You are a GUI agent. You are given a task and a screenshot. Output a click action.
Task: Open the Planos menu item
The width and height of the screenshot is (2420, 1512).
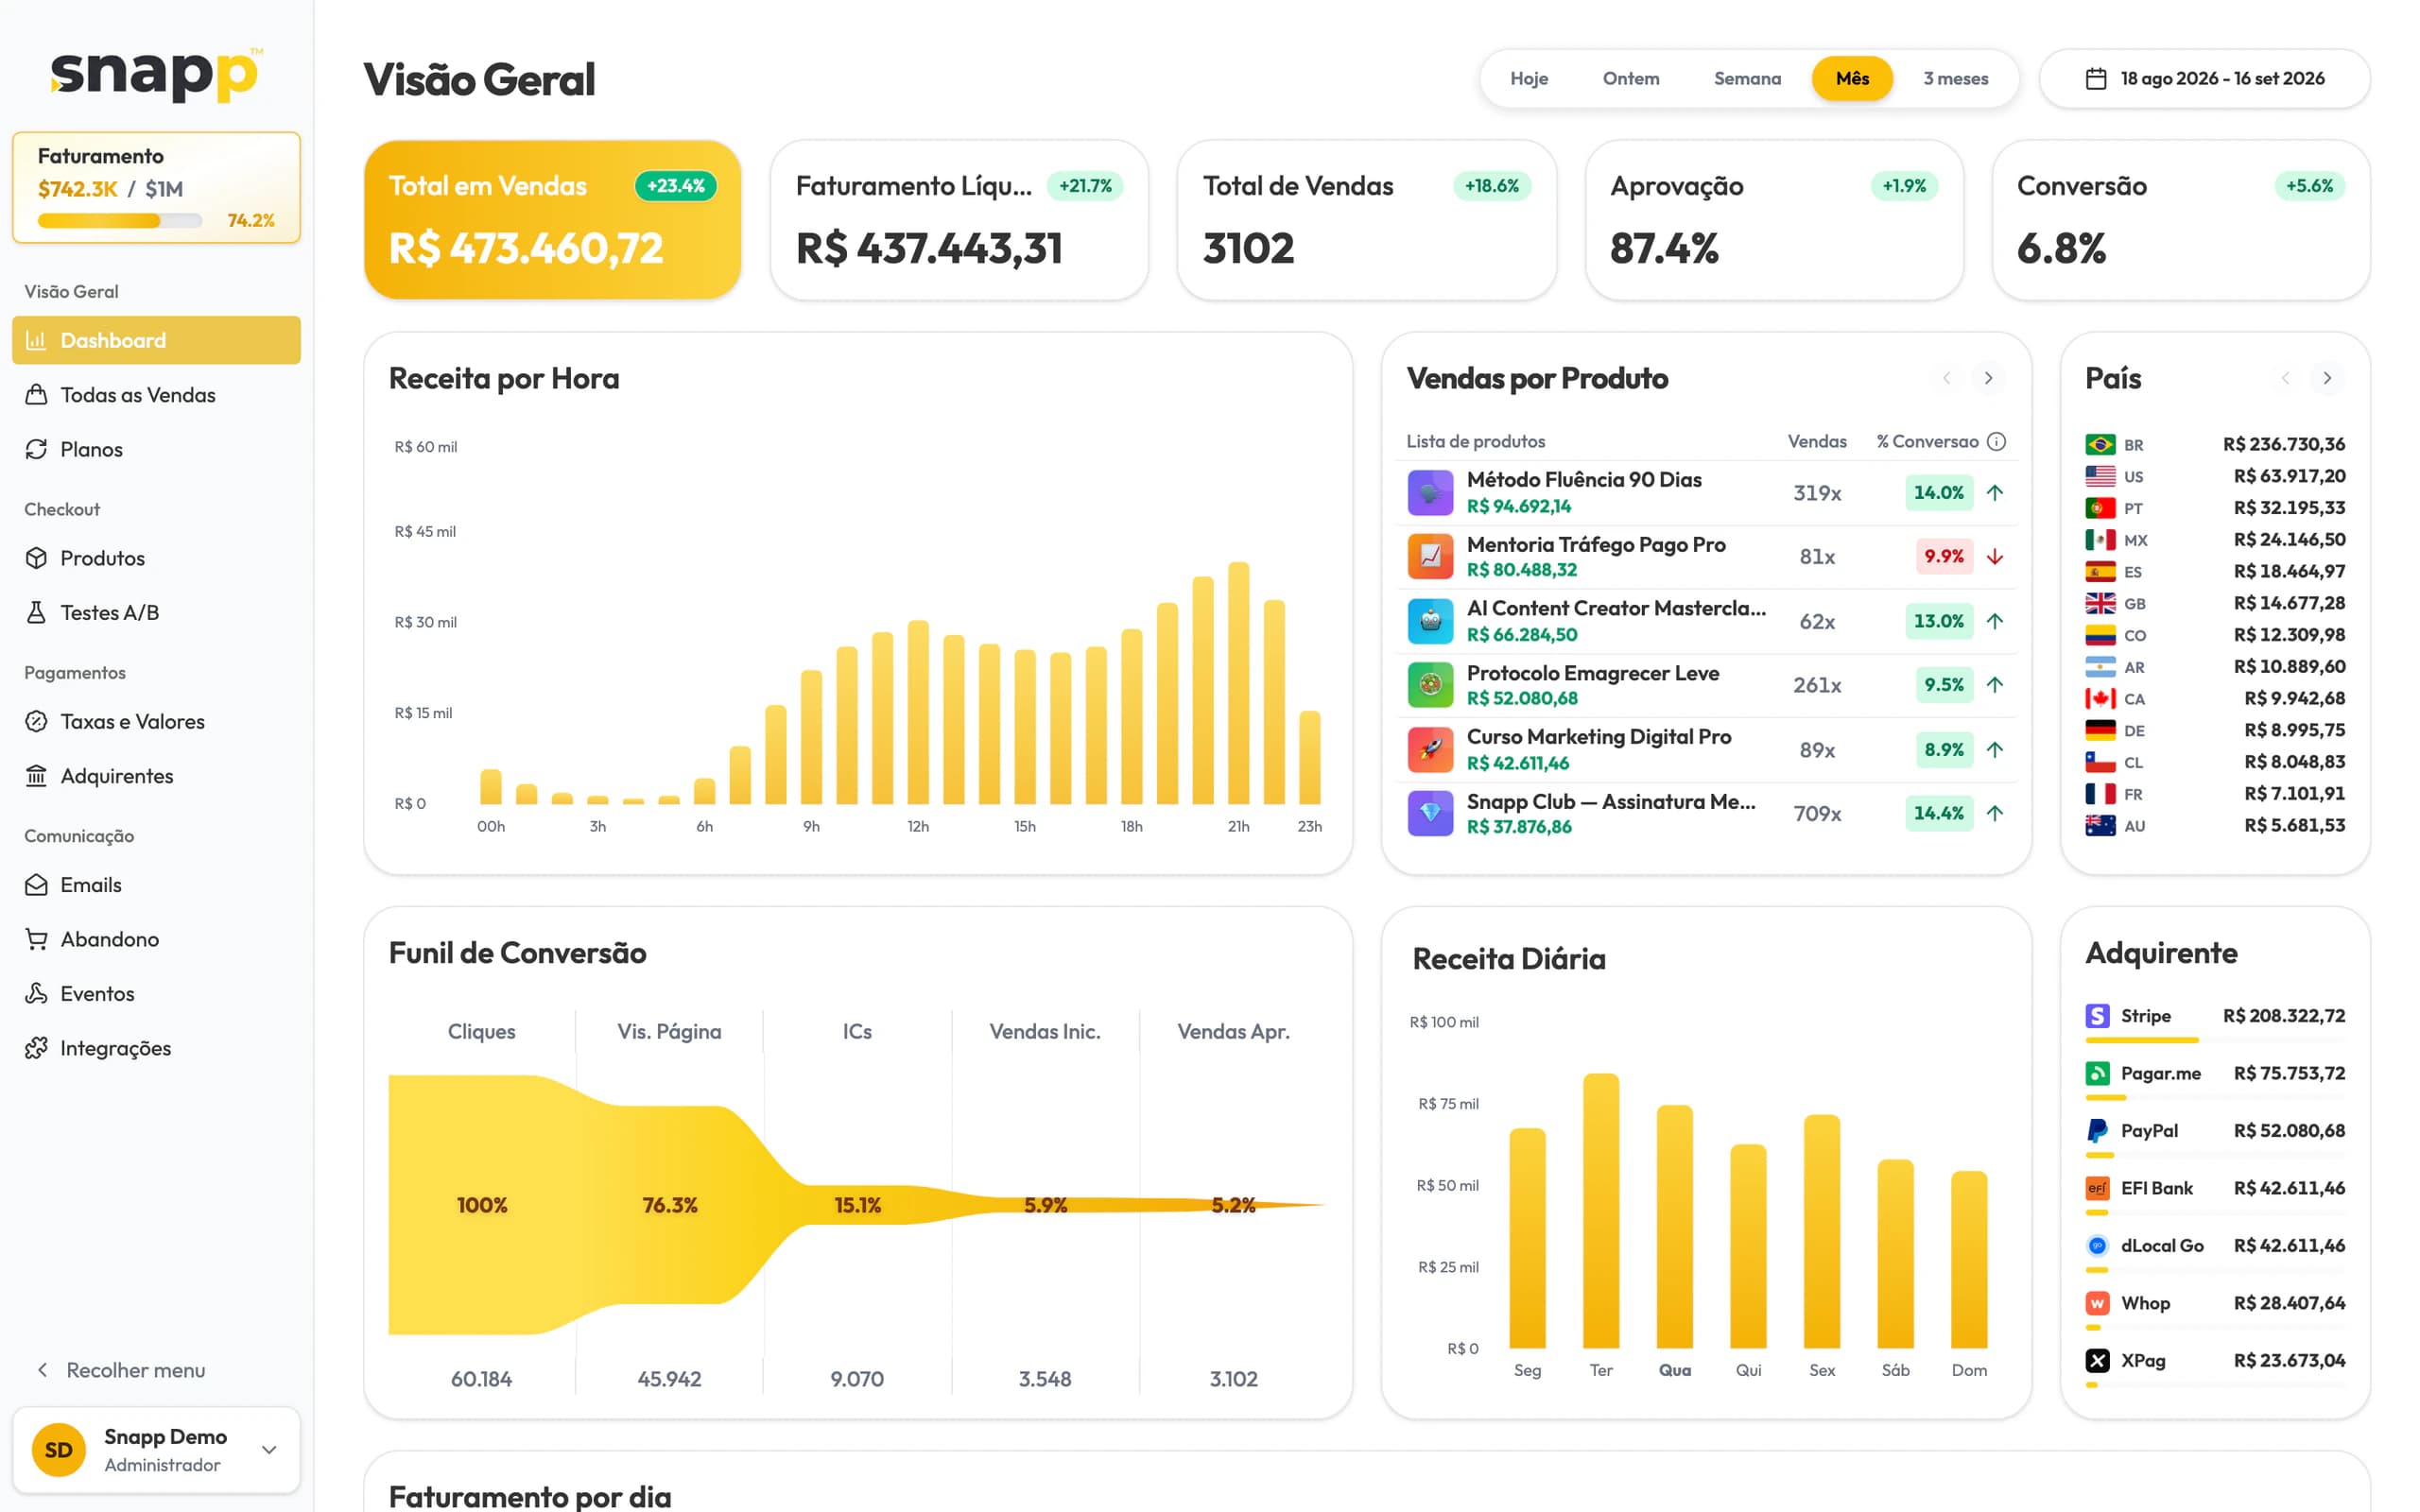pyautogui.click(x=156, y=449)
